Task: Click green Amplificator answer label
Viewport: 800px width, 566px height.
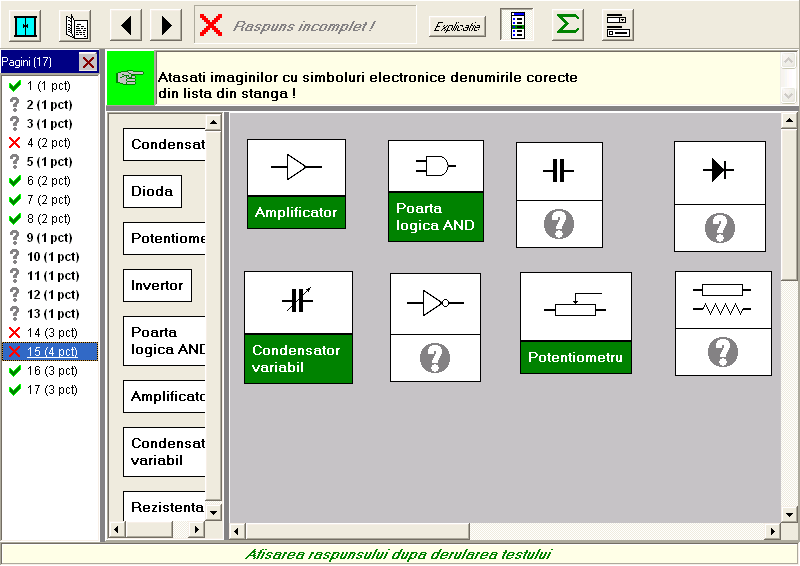Action: 296,212
